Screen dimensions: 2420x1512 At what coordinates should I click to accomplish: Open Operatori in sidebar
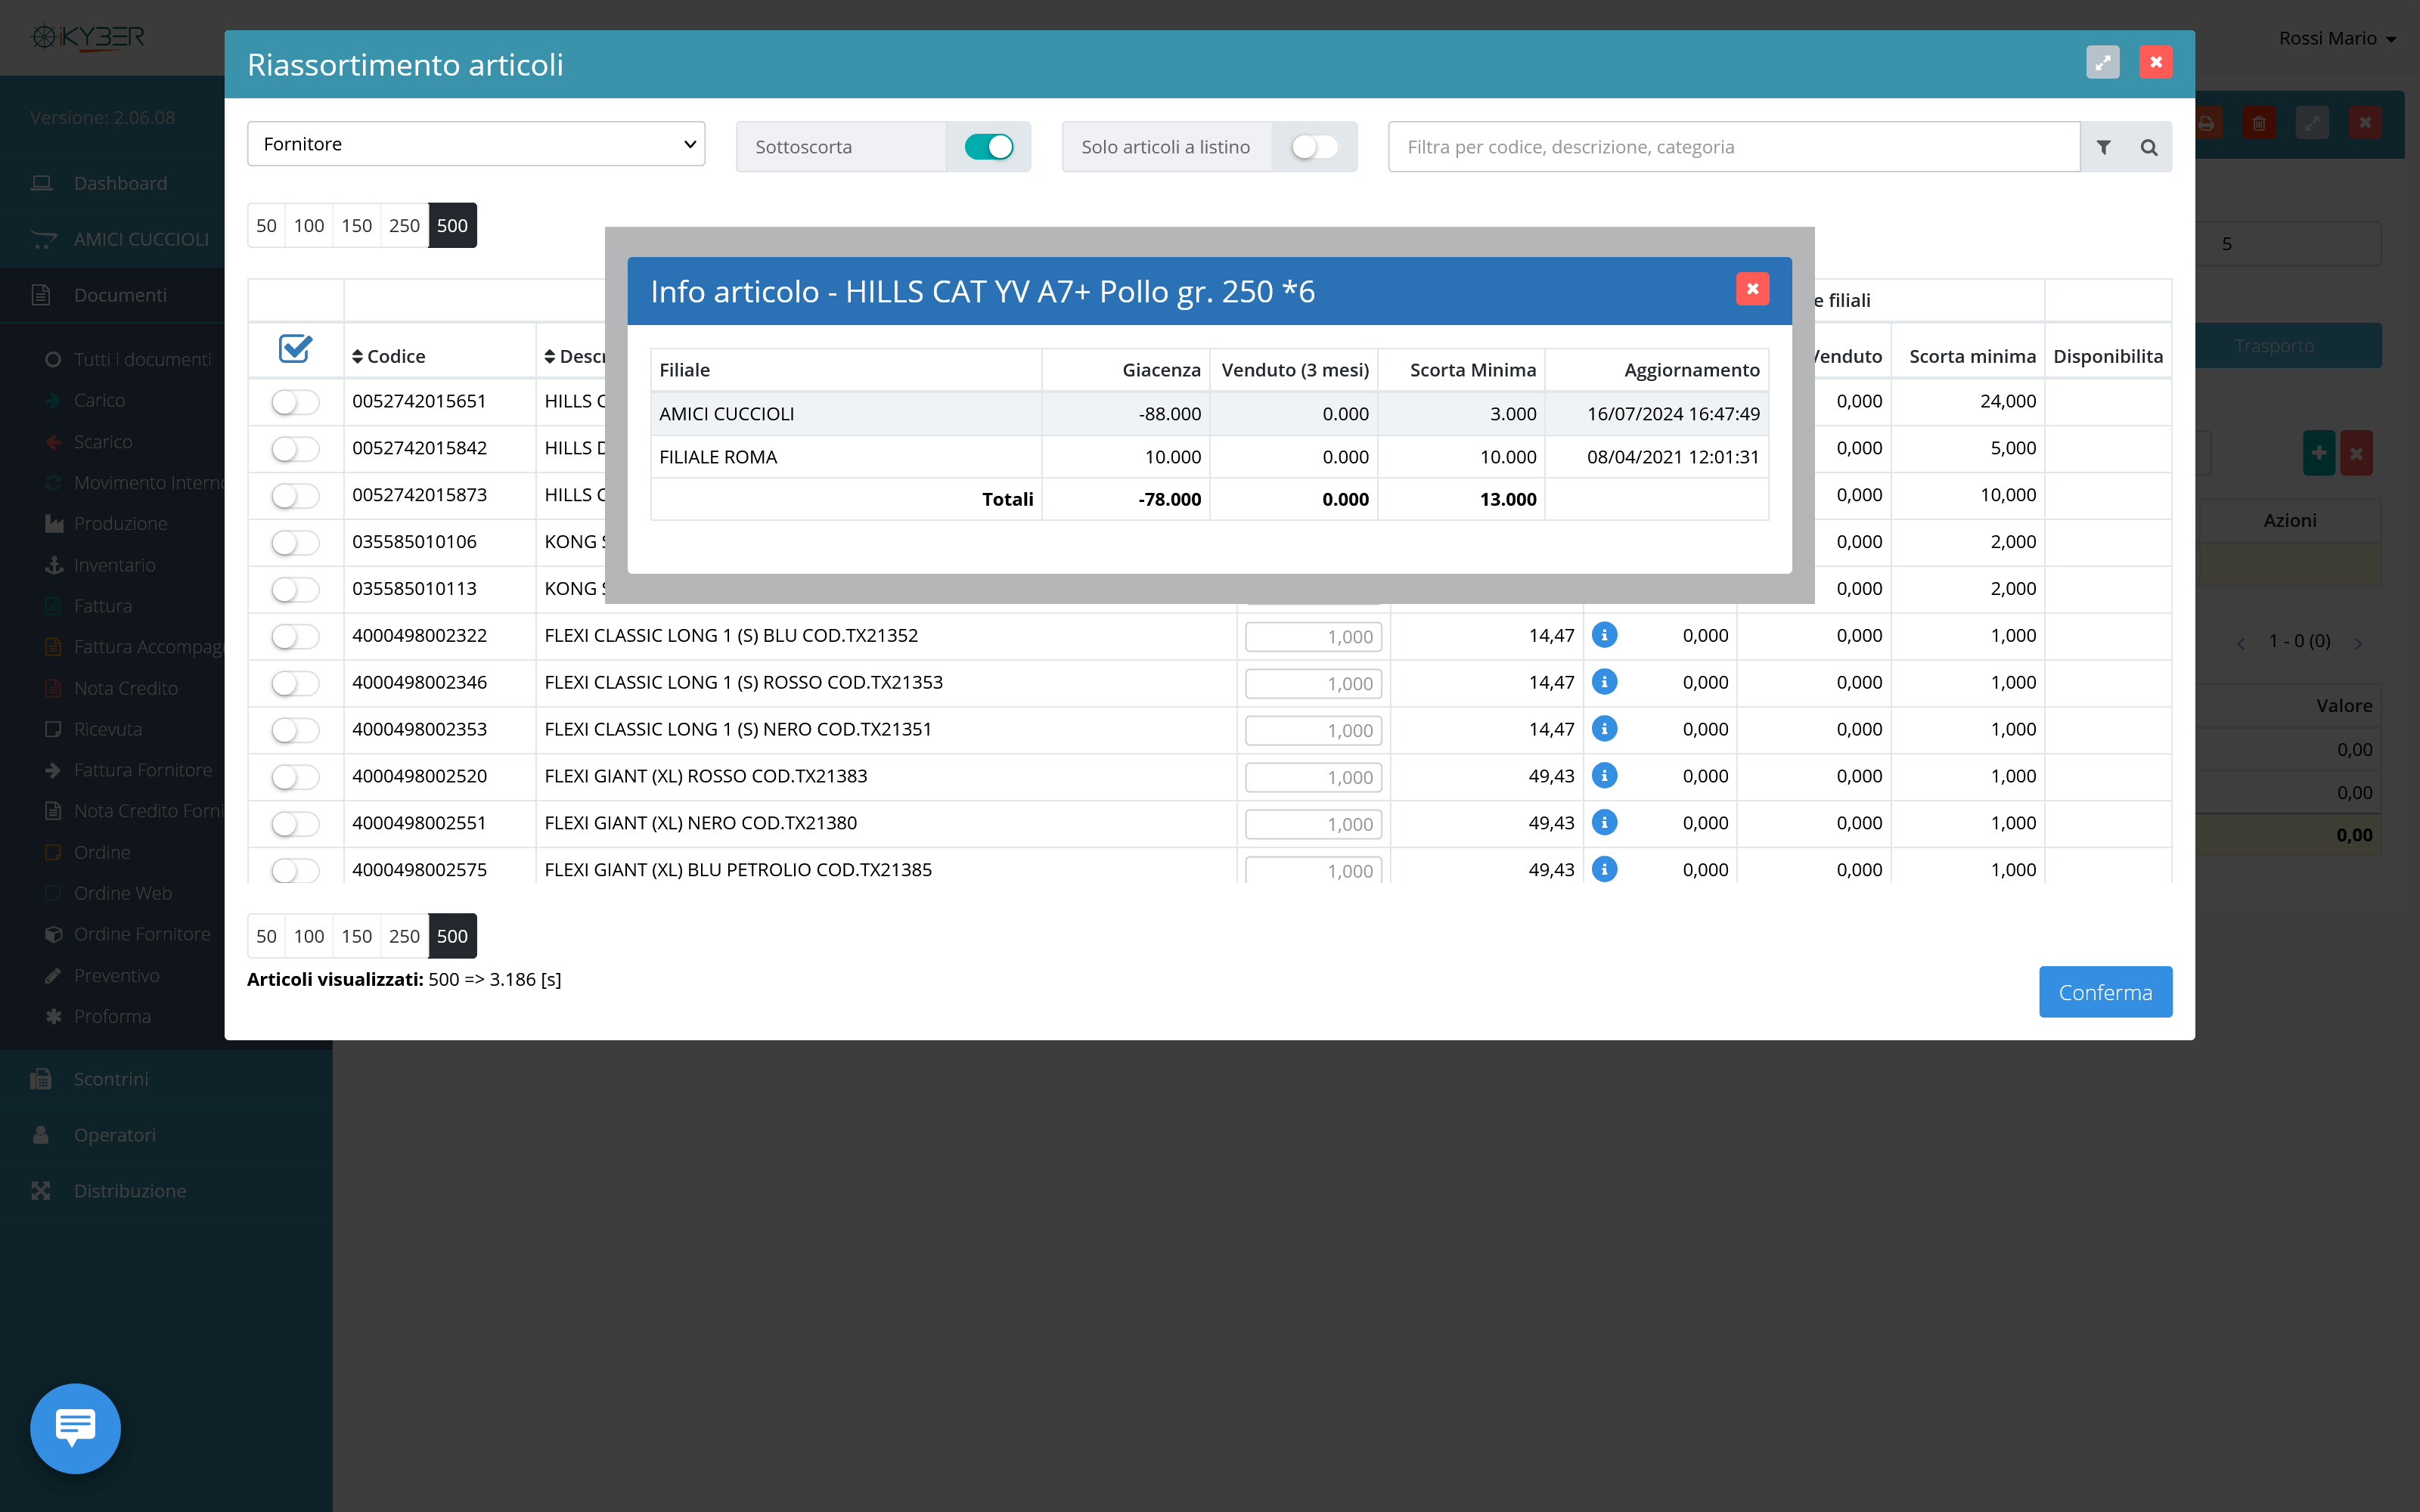pos(114,1135)
